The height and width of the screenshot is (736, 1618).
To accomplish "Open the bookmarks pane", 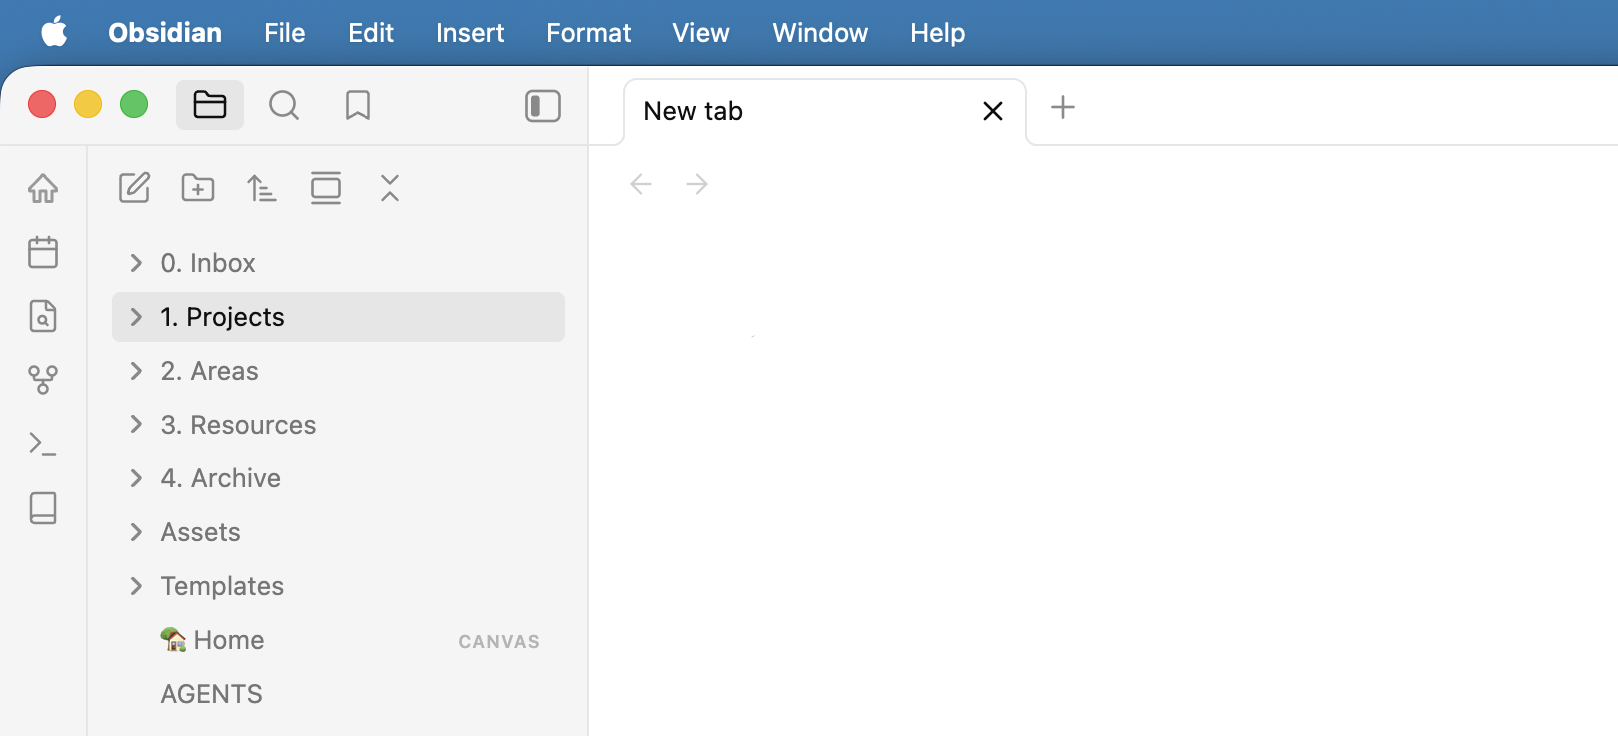I will [x=358, y=105].
